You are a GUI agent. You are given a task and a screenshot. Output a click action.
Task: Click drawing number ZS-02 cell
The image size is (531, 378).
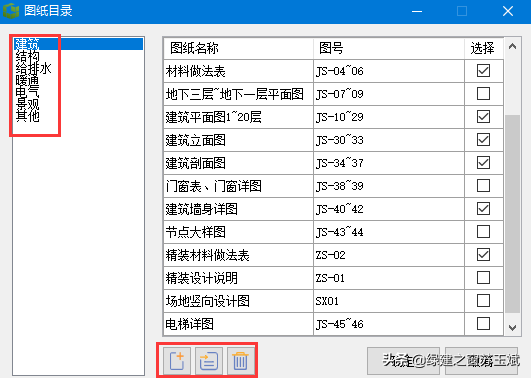[x=389, y=255]
